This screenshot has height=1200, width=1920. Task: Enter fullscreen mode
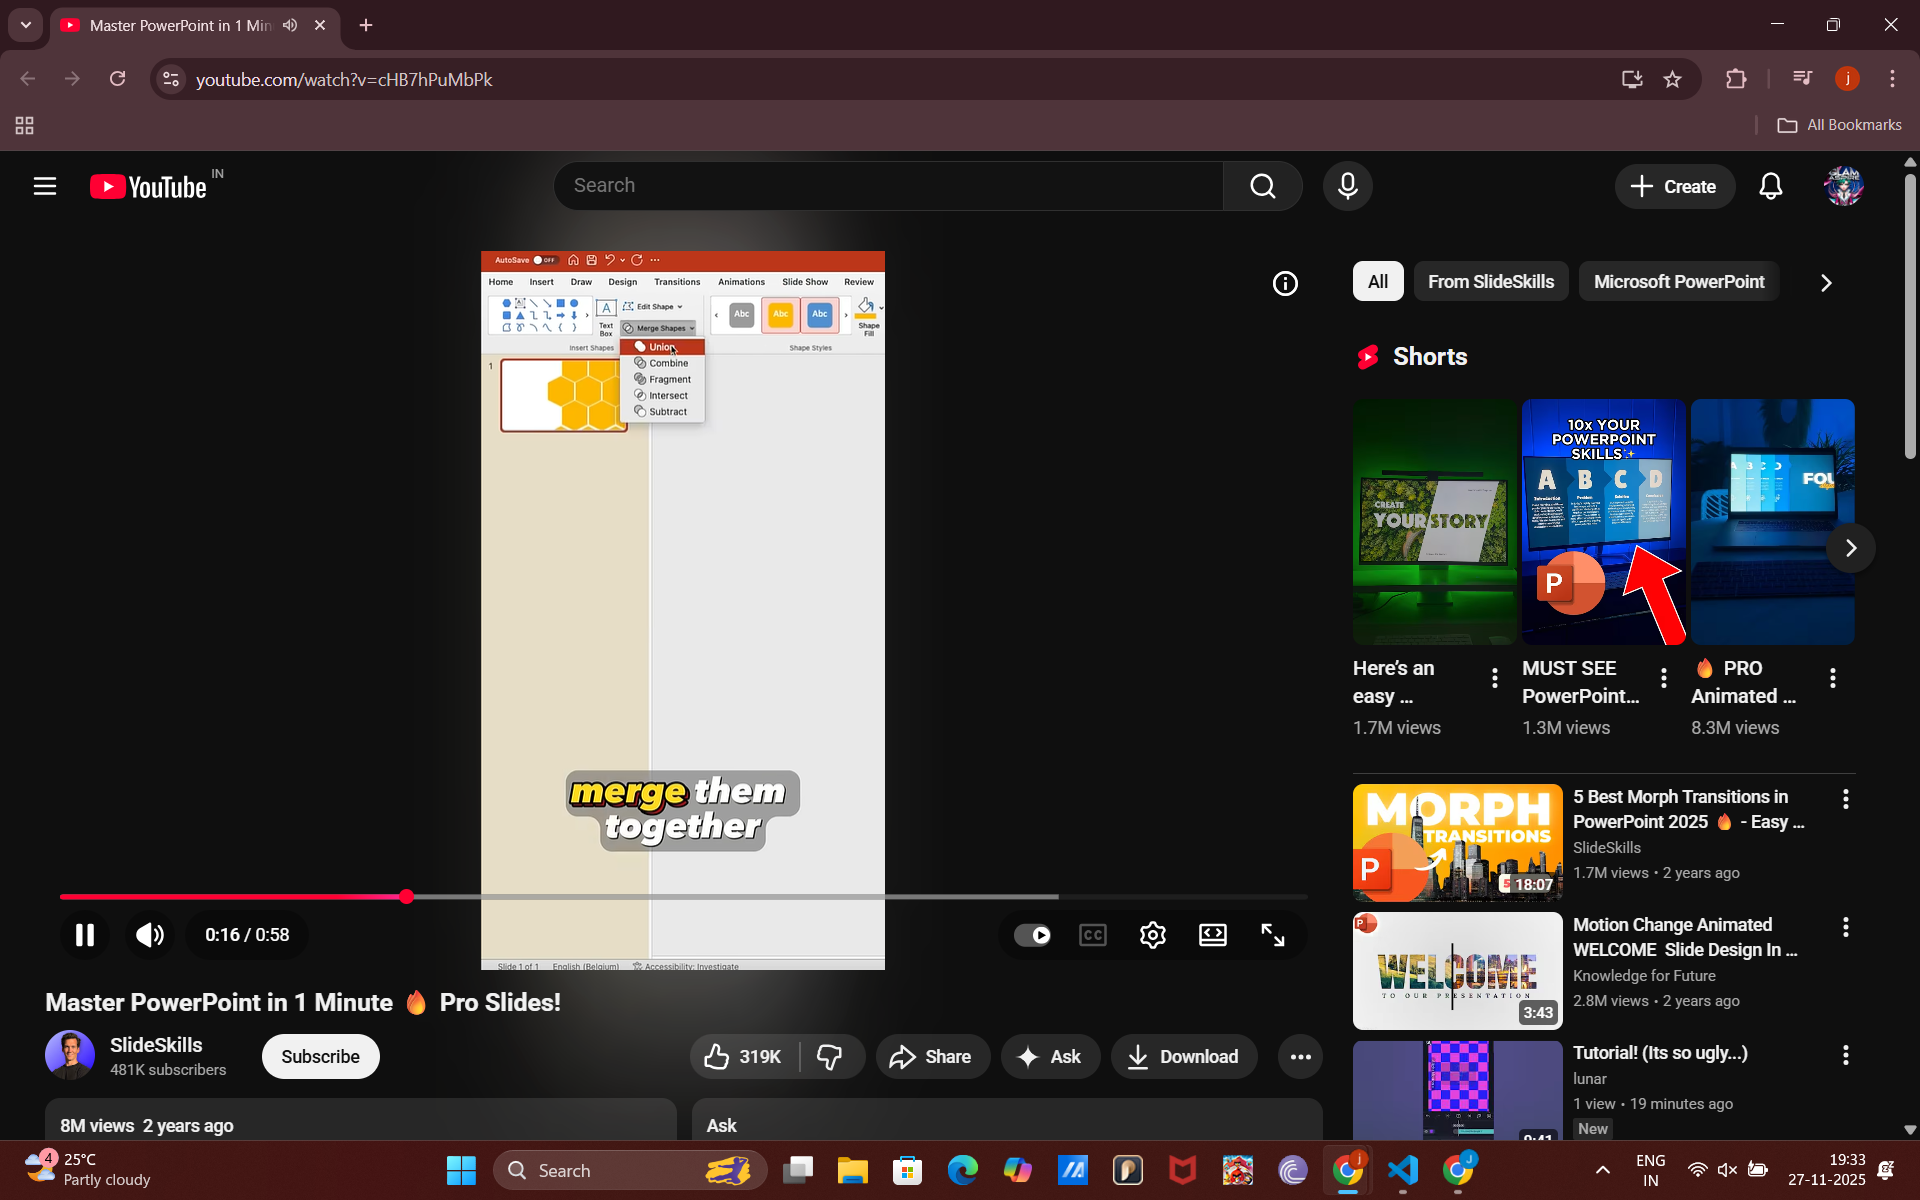[1272, 935]
